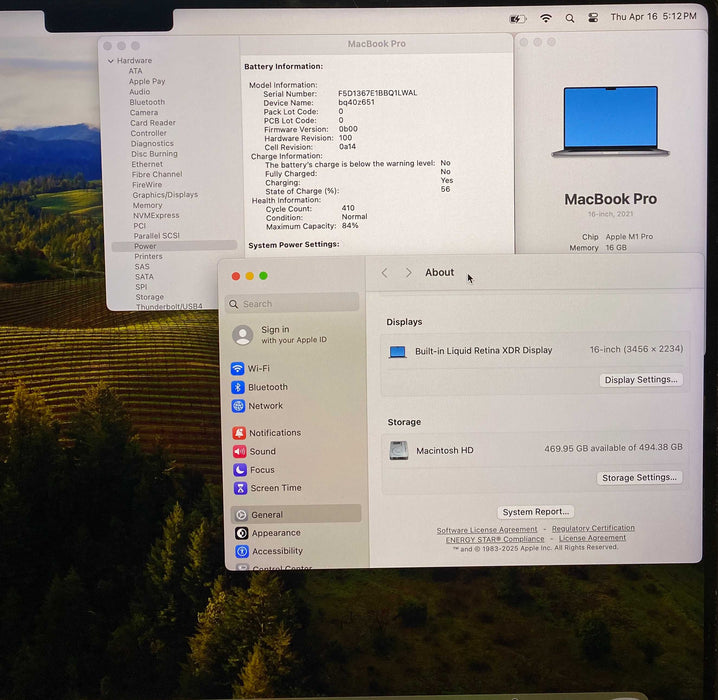Select Audio in System Information sidebar
Viewport: 718px width, 700px height.
click(140, 92)
